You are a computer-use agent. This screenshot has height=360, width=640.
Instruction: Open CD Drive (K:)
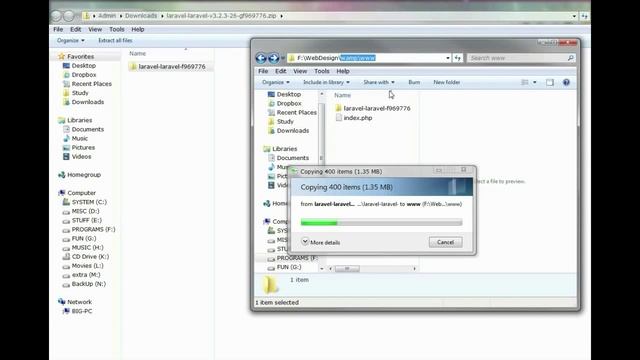[85, 257]
